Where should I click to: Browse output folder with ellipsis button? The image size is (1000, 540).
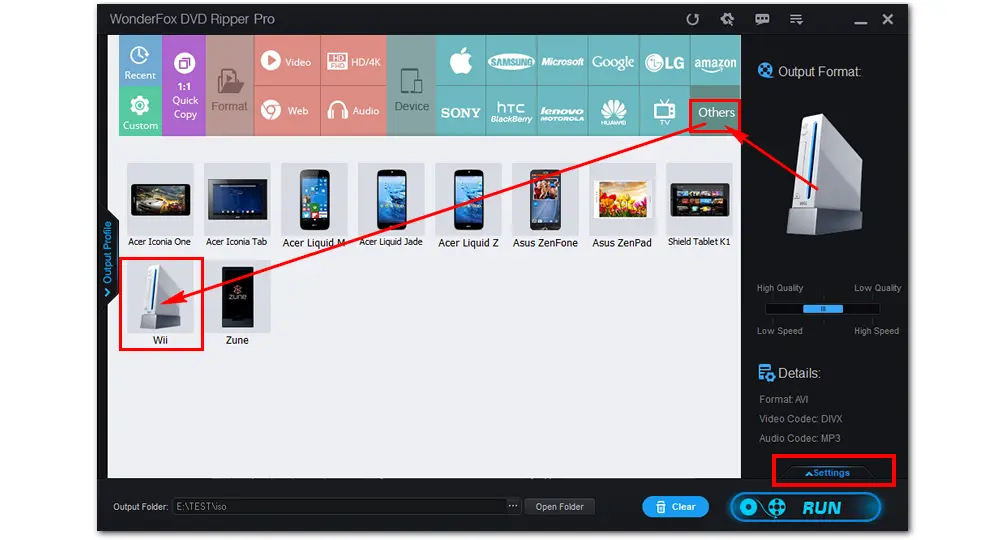pyautogui.click(x=513, y=506)
